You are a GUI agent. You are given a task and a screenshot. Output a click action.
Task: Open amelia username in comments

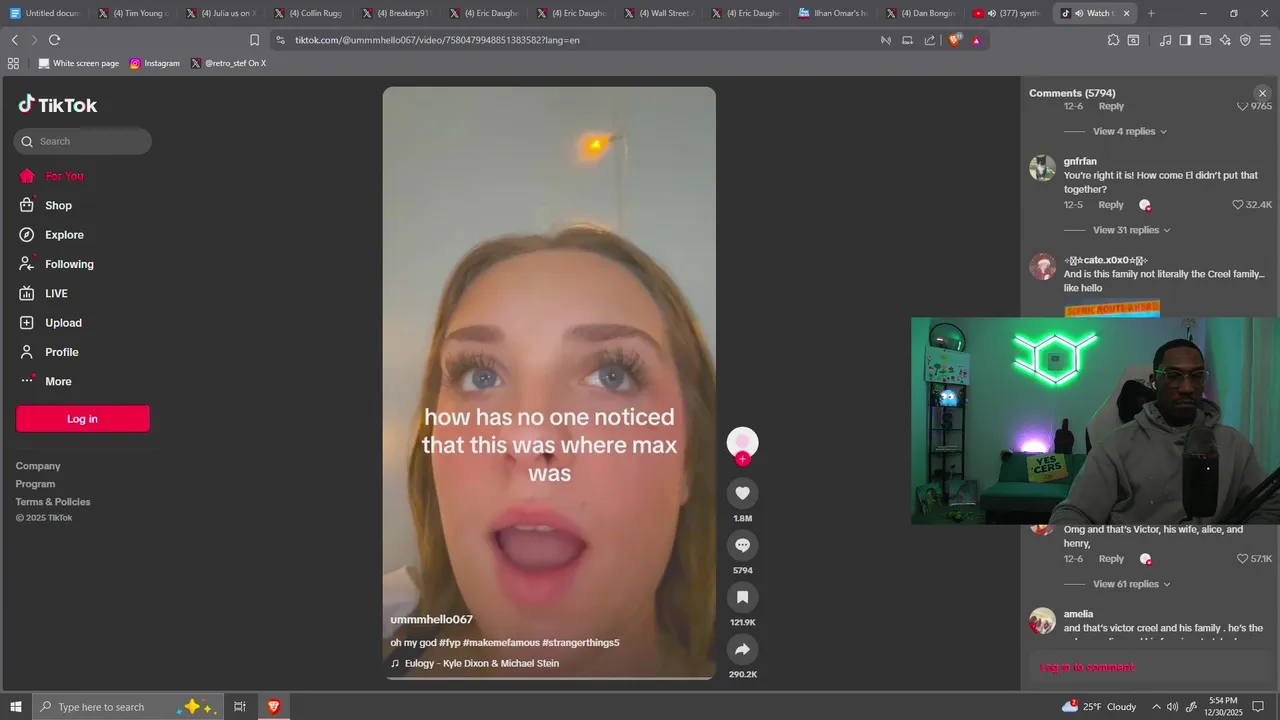click(x=1078, y=614)
